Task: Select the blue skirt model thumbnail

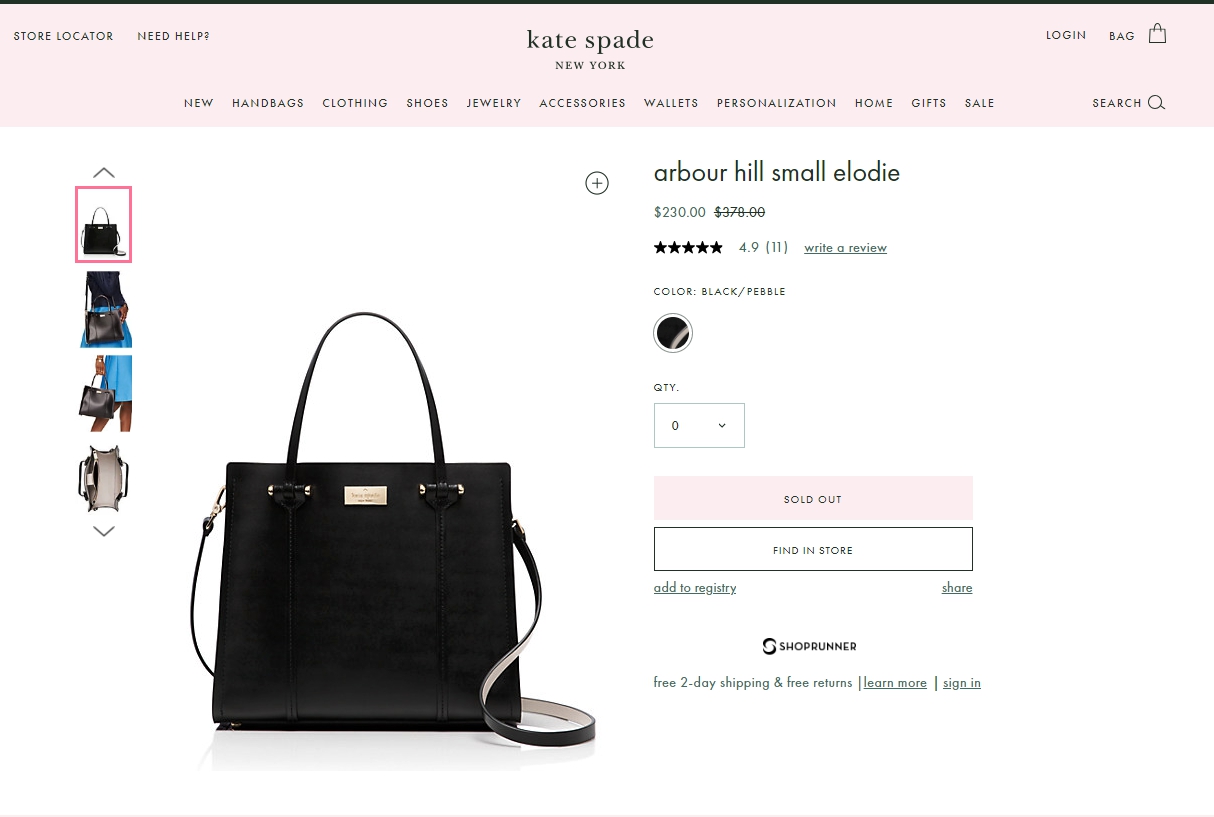Action: click(x=106, y=393)
